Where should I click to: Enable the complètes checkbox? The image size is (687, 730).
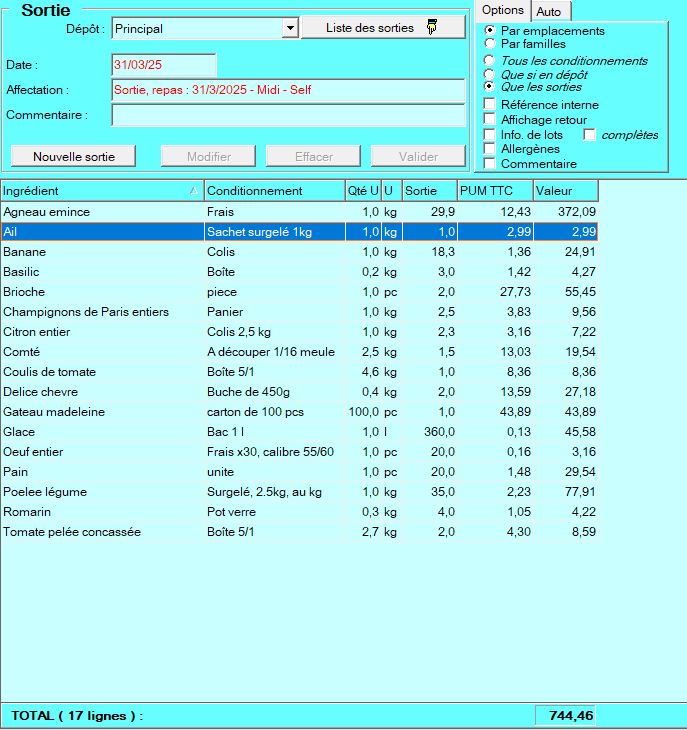590,135
